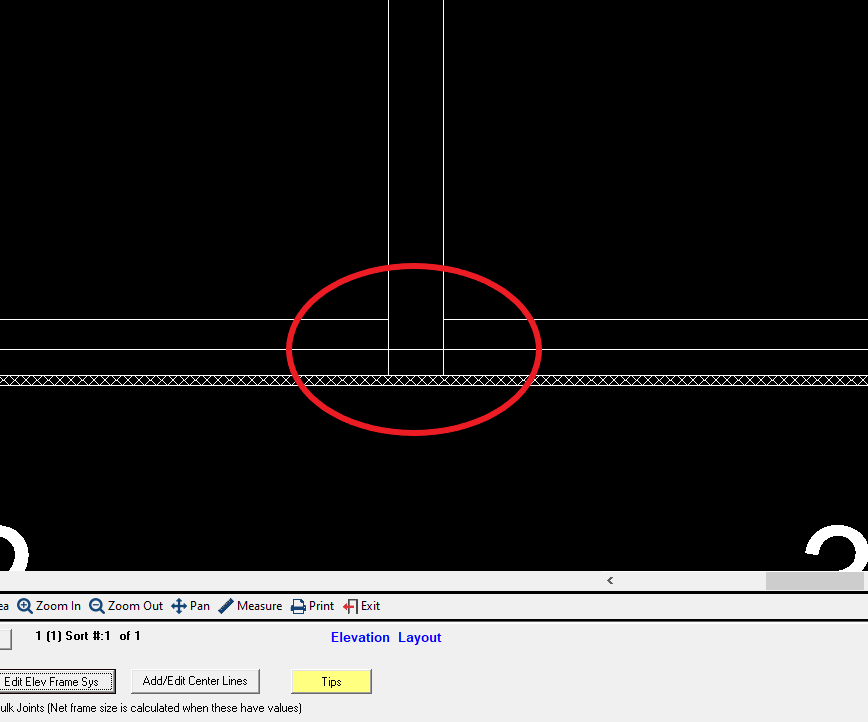868x722 pixels.
Task: Click the Zoom Out magnifier icon
Action: pyautogui.click(x=97, y=606)
